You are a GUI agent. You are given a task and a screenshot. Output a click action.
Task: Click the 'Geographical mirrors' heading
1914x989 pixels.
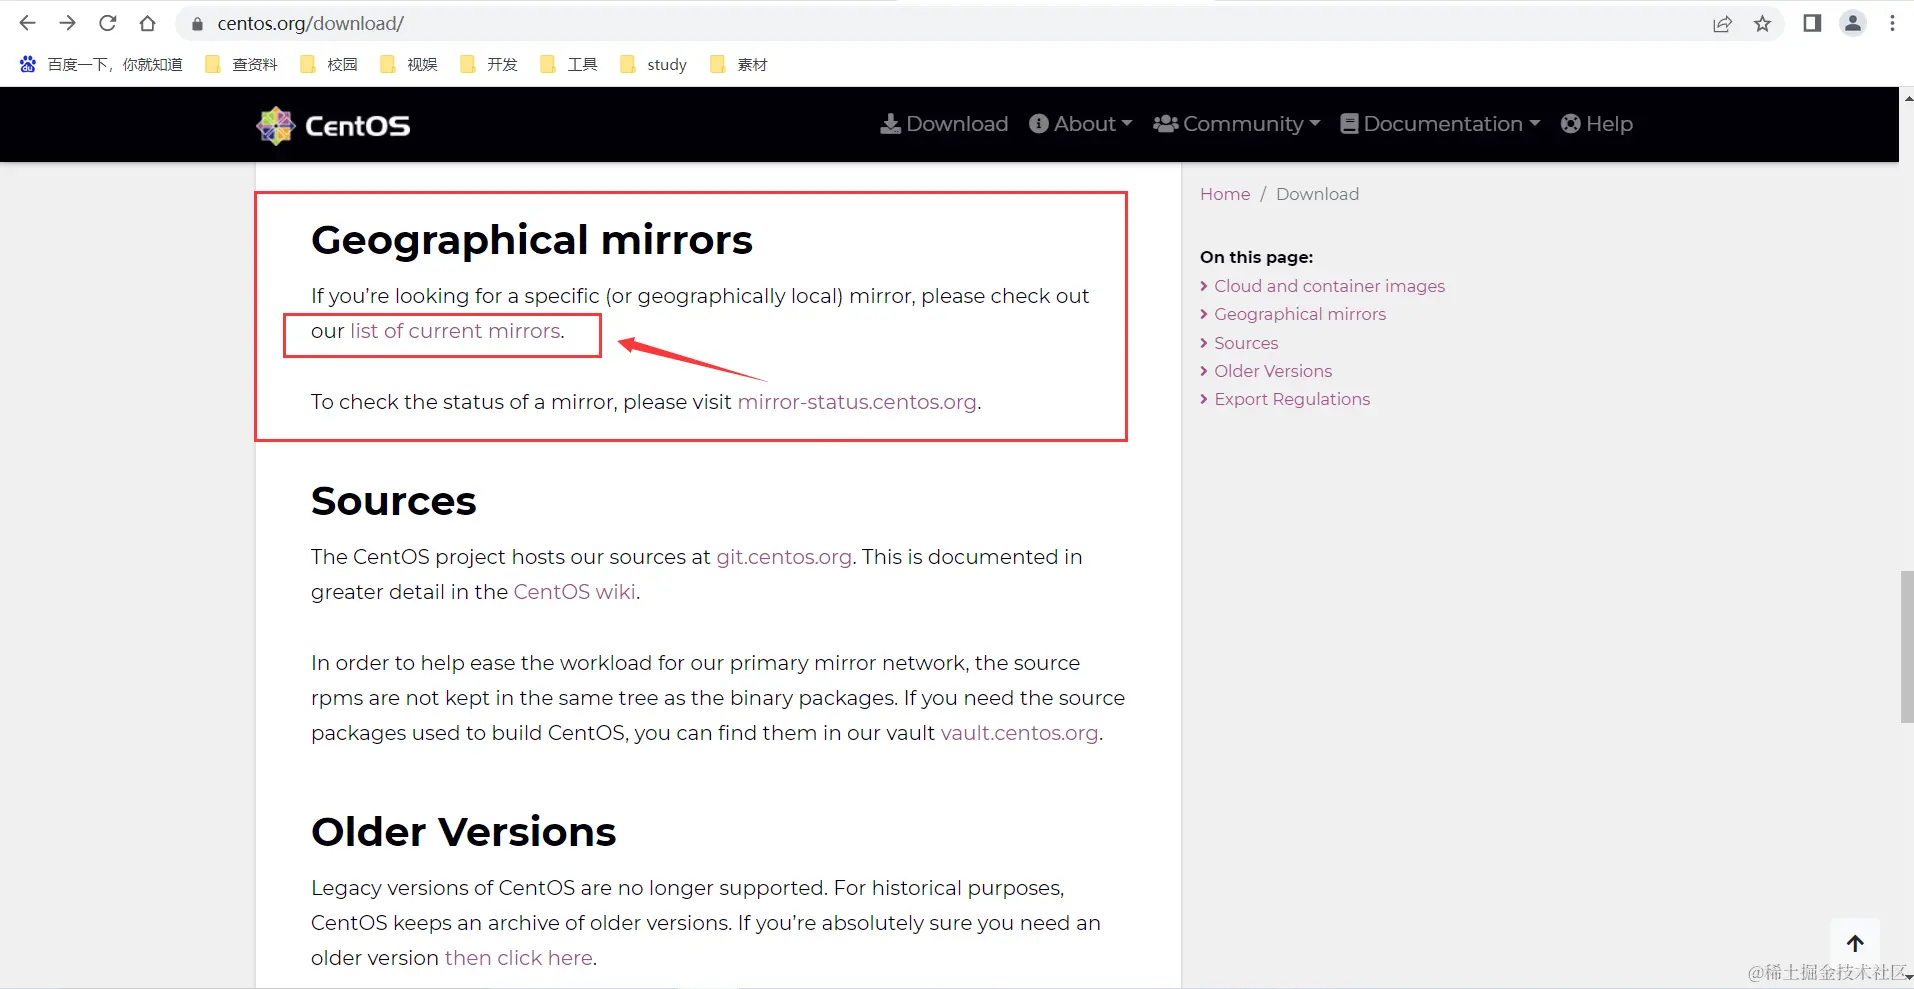point(532,240)
